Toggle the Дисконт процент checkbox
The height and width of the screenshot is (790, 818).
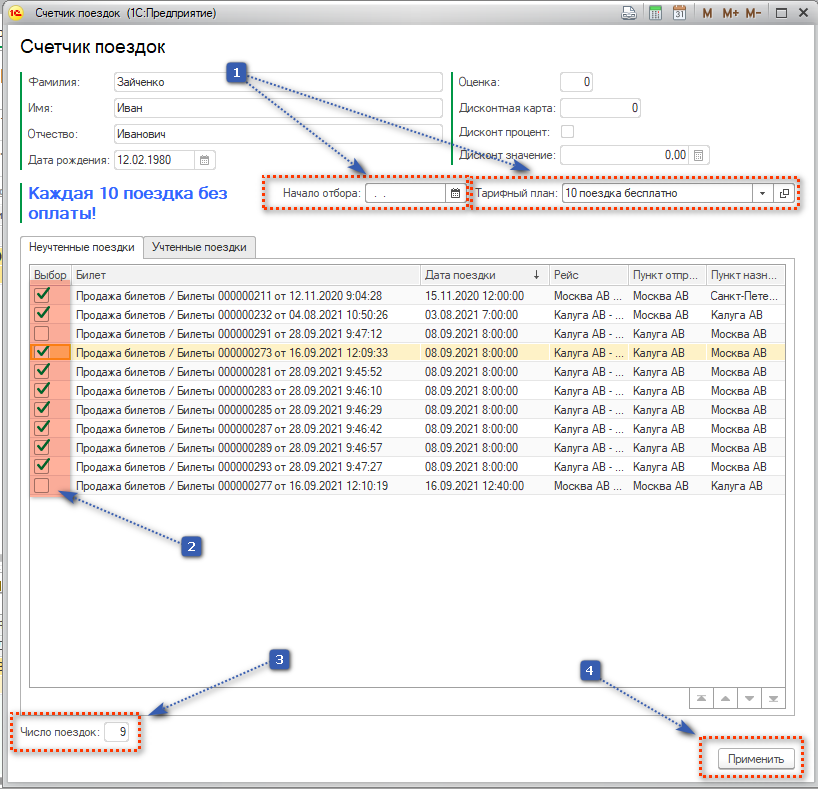[568, 131]
